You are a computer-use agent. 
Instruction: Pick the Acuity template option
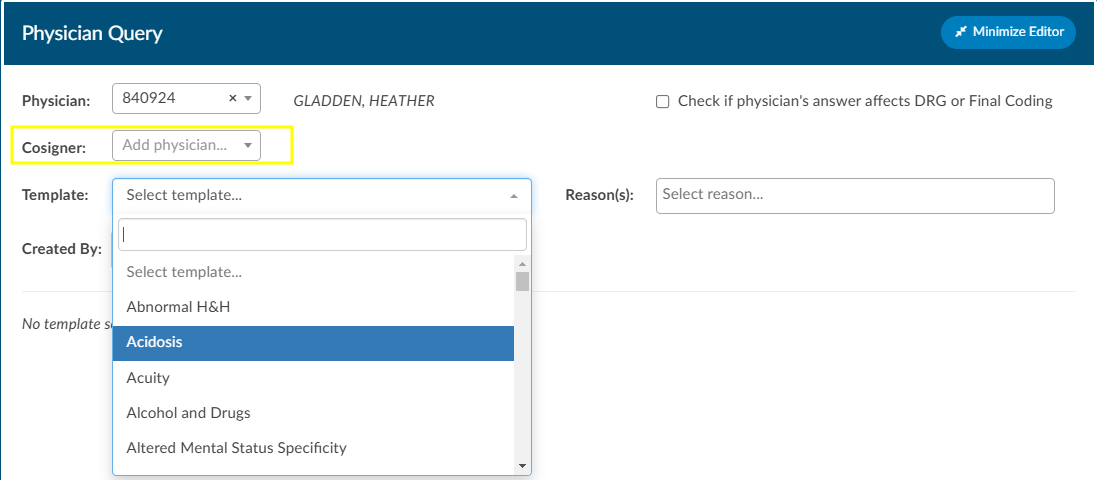[x=313, y=378]
